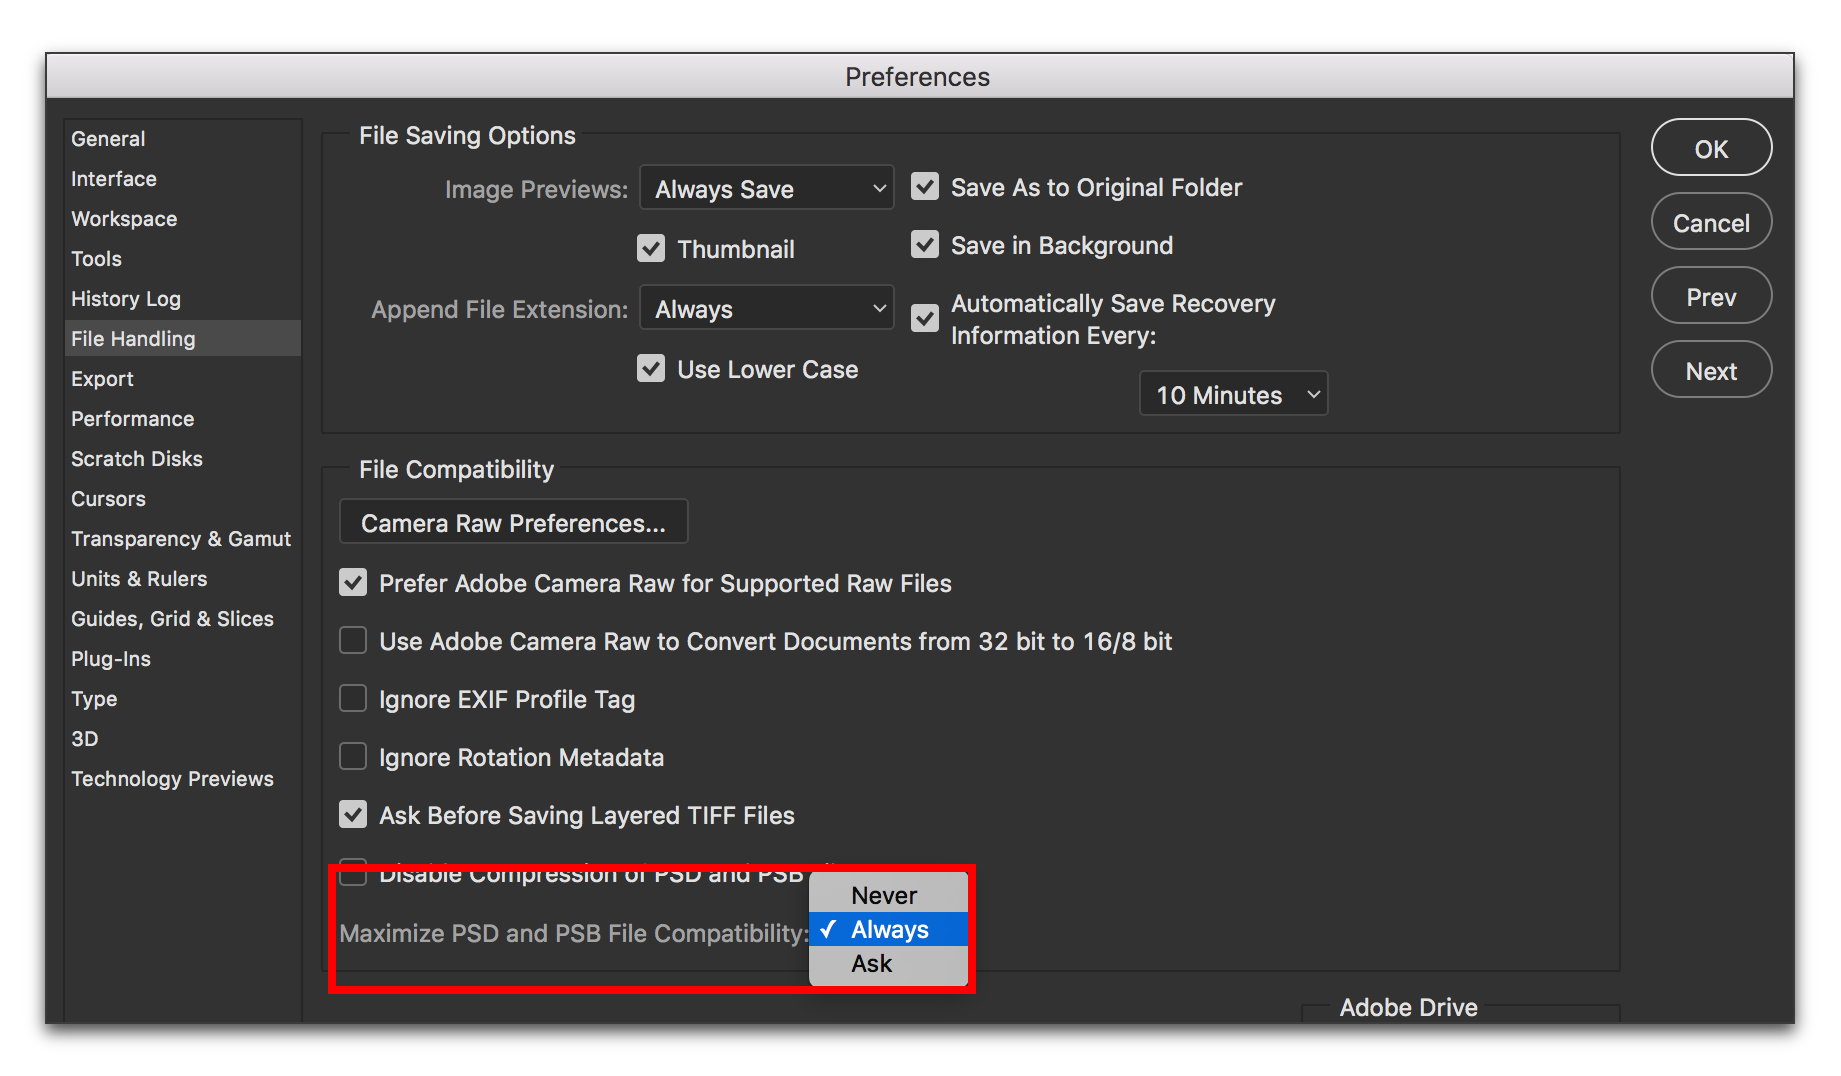
Task: Choose Always in compatibility menu
Action: (889, 929)
